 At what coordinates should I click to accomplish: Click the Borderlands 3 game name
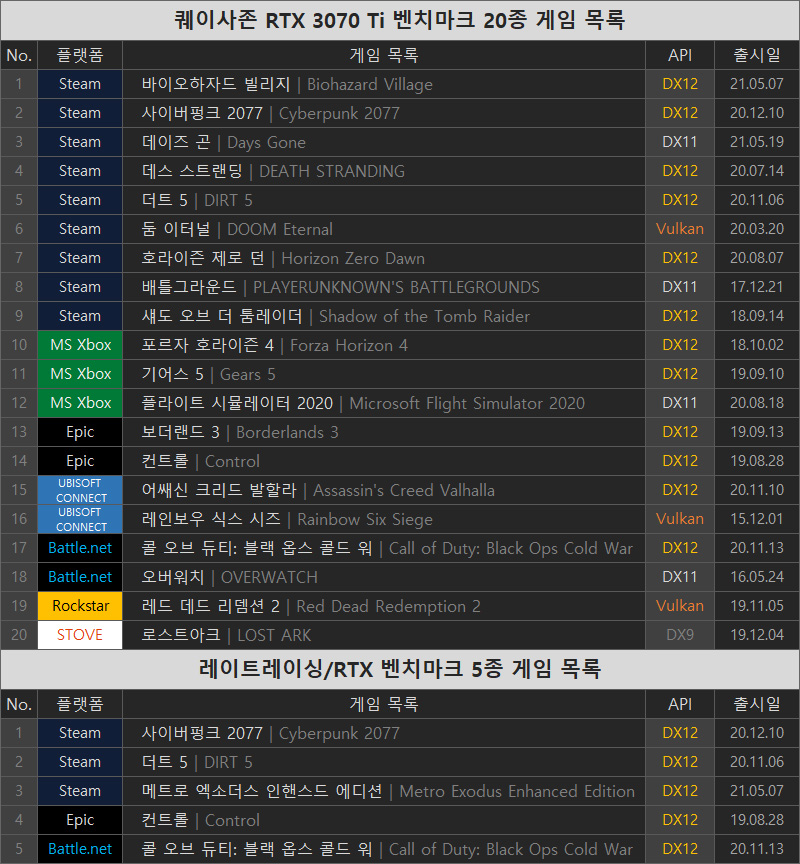pyautogui.click(x=287, y=433)
